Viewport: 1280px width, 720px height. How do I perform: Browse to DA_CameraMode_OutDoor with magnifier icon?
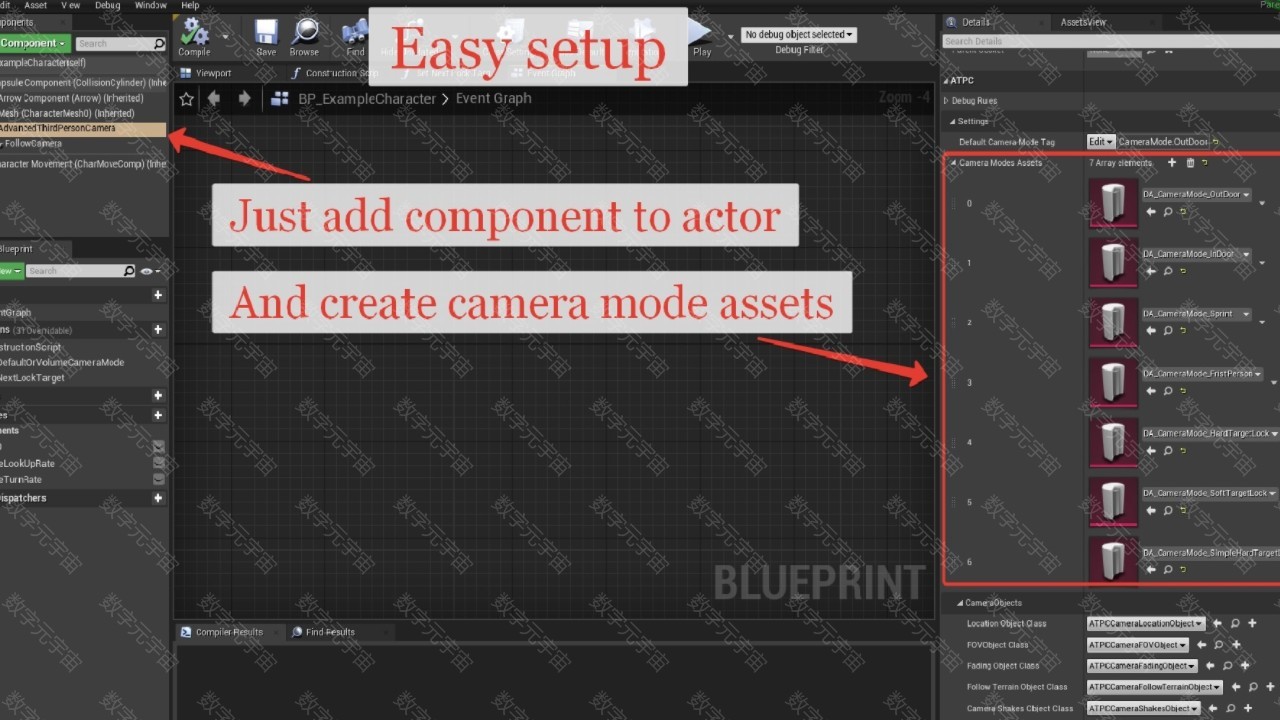[x=1167, y=212]
